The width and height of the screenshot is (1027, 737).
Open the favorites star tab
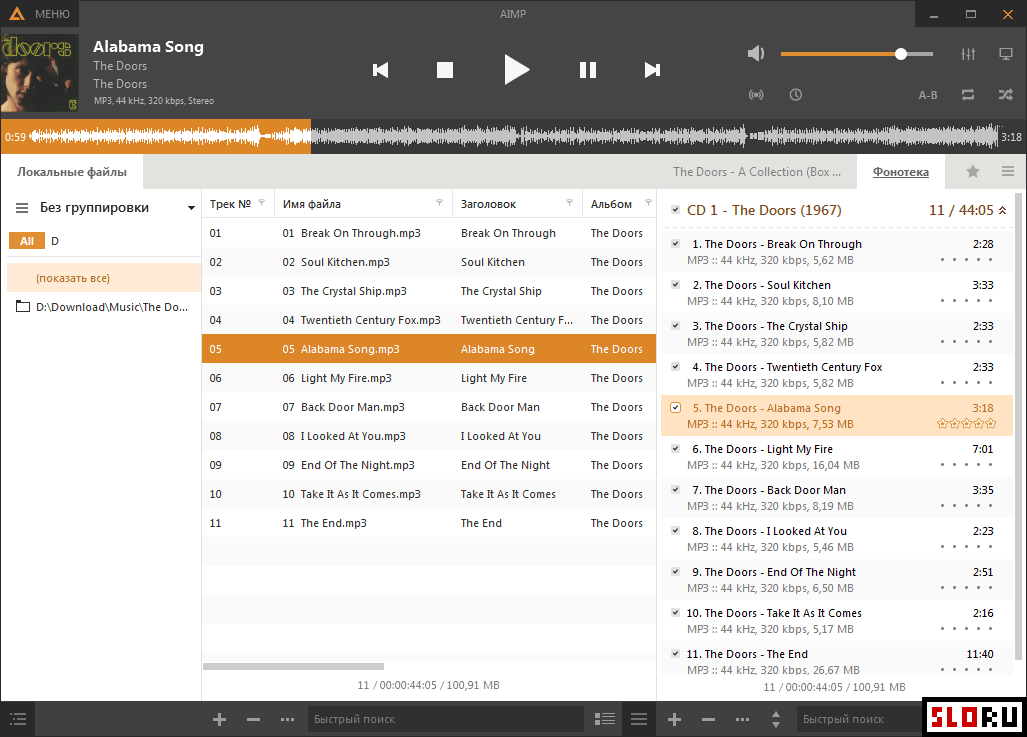(x=973, y=172)
